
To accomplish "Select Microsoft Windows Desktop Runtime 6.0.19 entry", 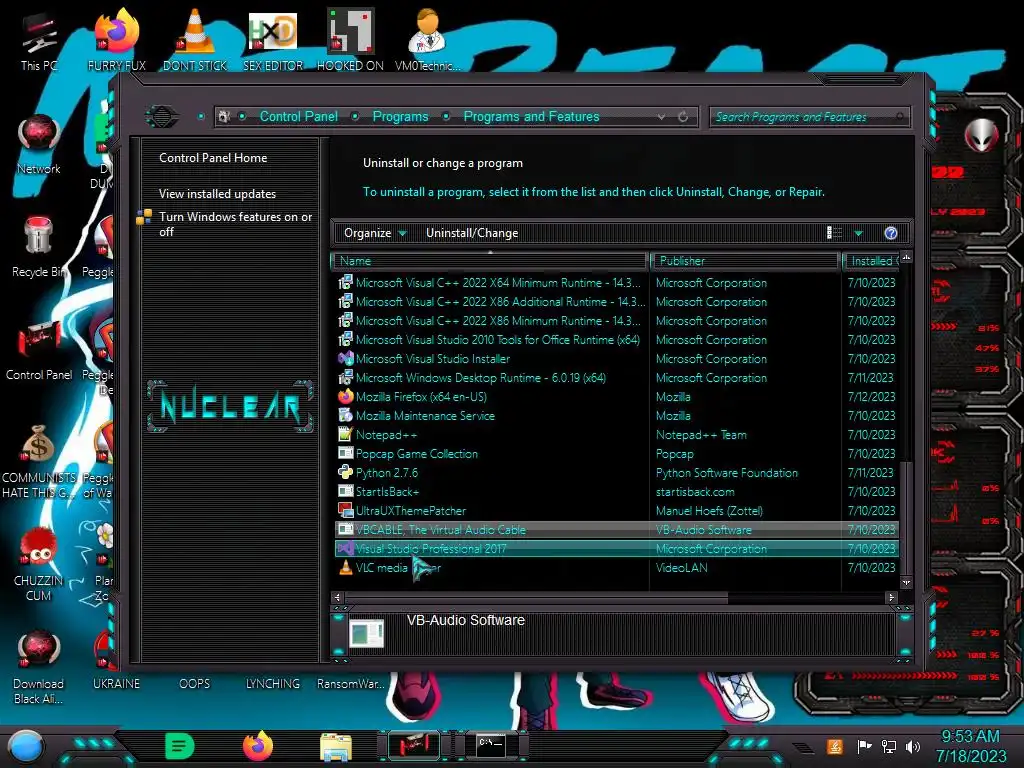I will point(616,377).
